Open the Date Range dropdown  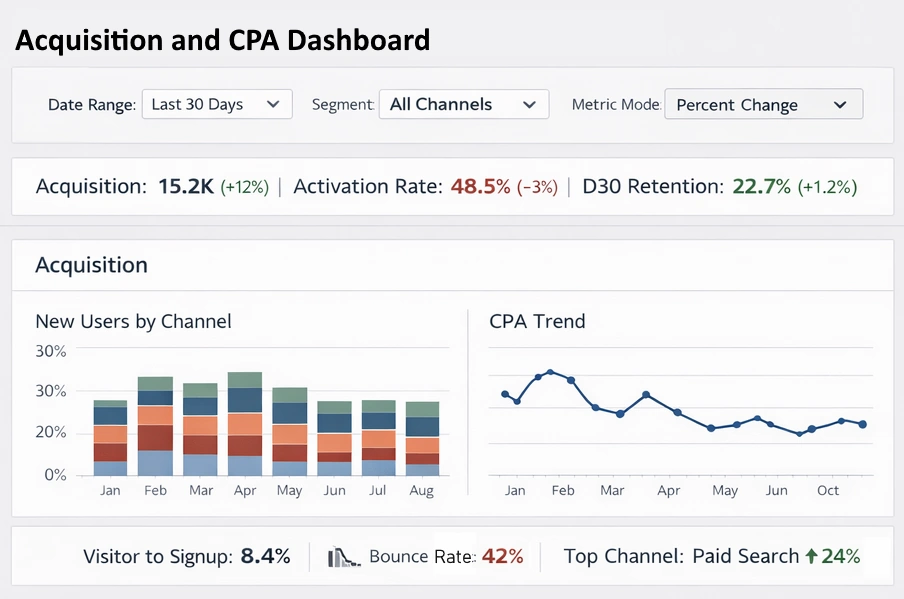coord(216,103)
